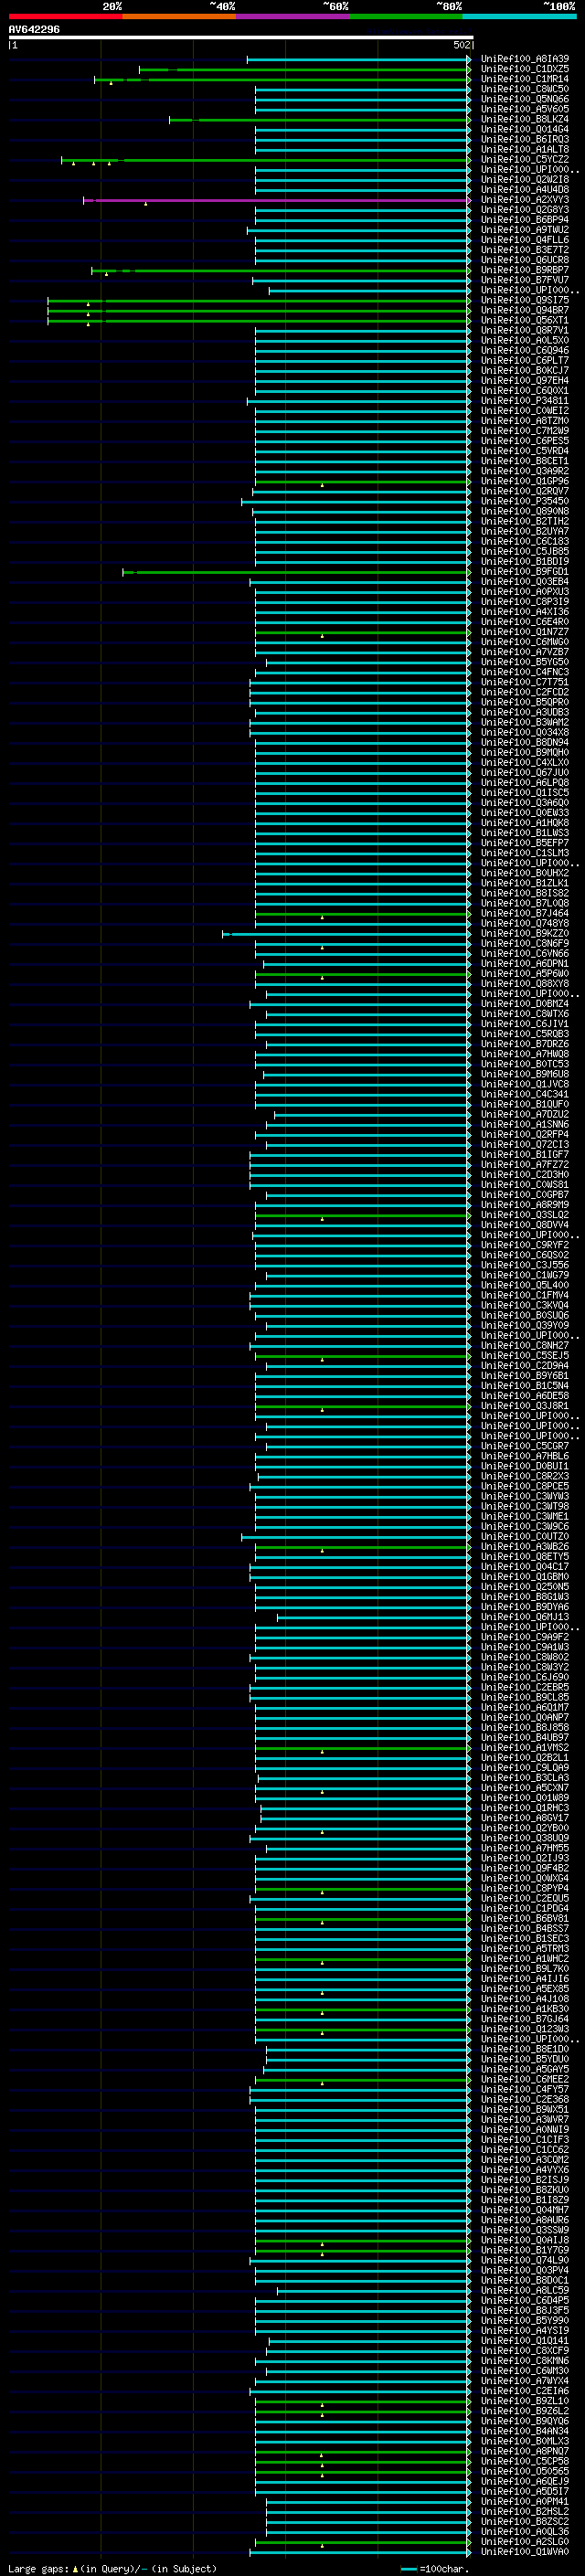
Task: Click the yellow gap marker on the A2XVY3 bar
Action: click(145, 204)
